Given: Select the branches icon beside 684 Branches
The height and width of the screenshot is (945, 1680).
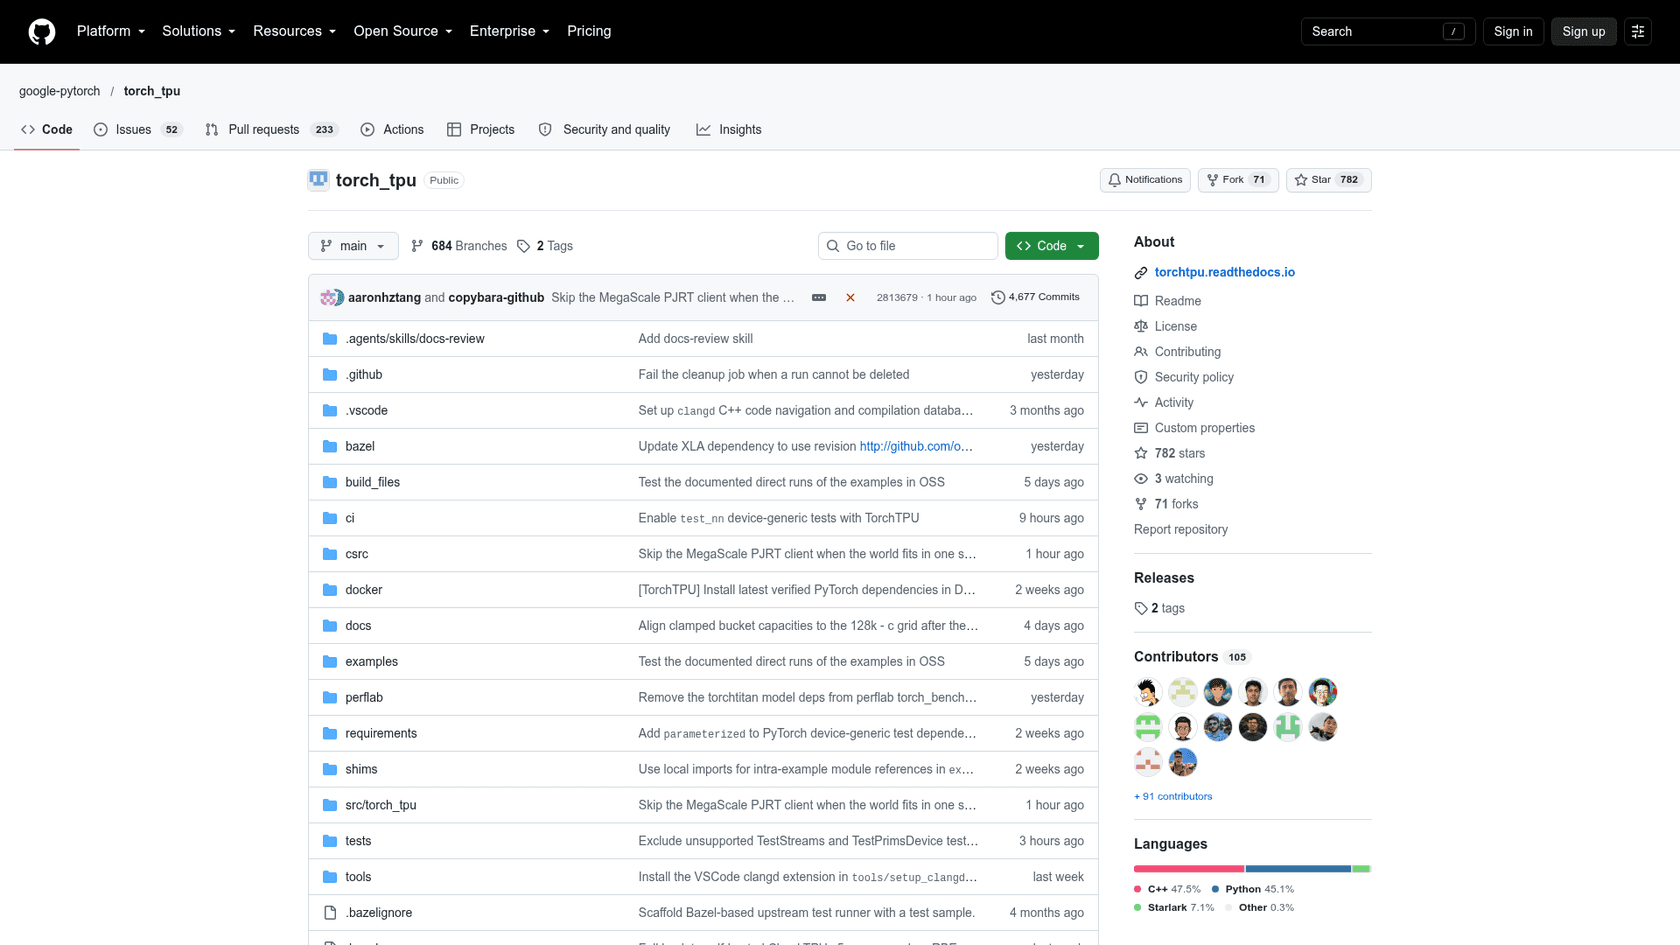Looking at the screenshot, I should 417,246.
